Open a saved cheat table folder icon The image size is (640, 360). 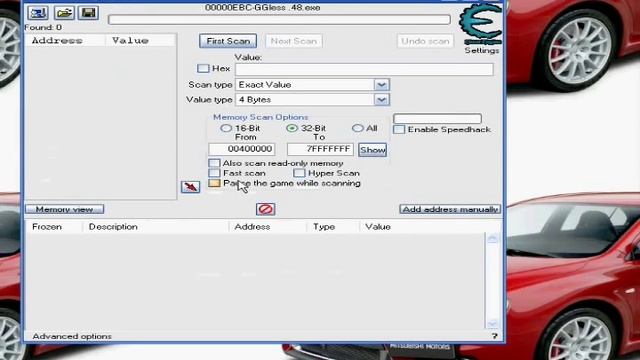(x=64, y=13)
